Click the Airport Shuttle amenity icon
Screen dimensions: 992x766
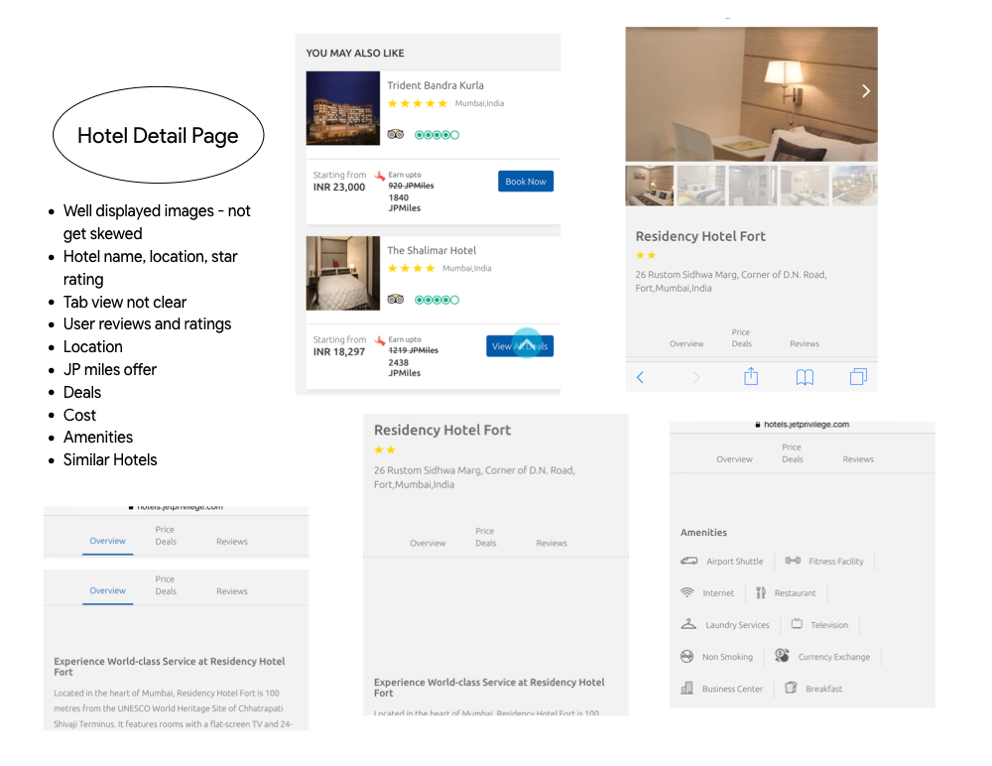pos(689,561)
